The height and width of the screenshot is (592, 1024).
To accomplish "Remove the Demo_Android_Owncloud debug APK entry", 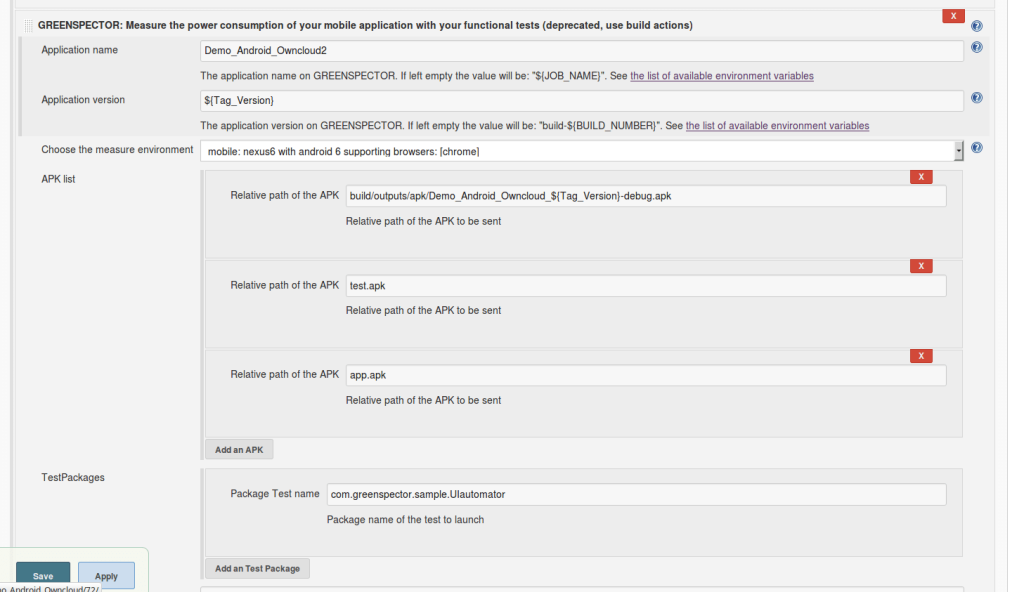I will coord(921,177).
